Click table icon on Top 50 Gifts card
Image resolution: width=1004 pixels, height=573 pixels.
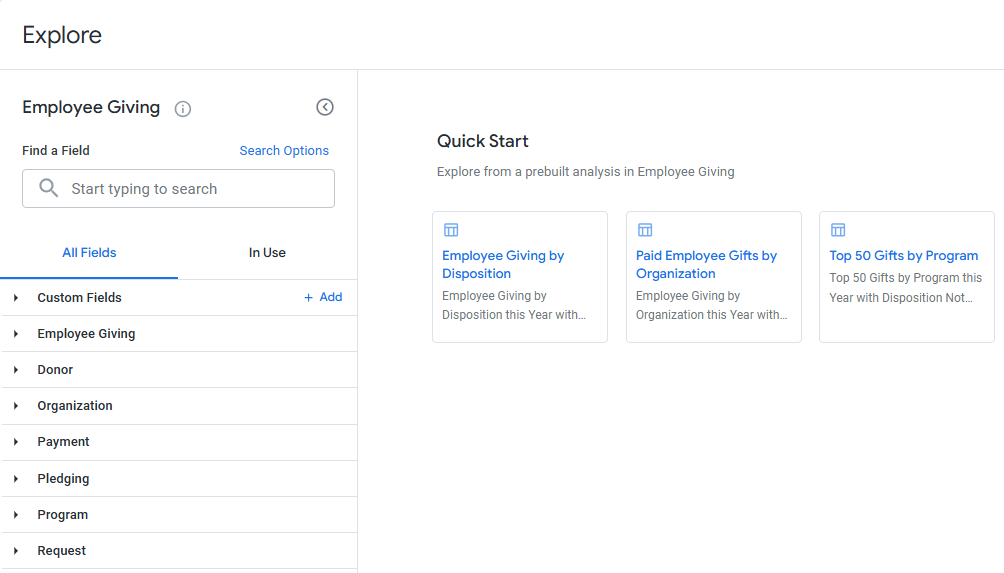[838, 230]
